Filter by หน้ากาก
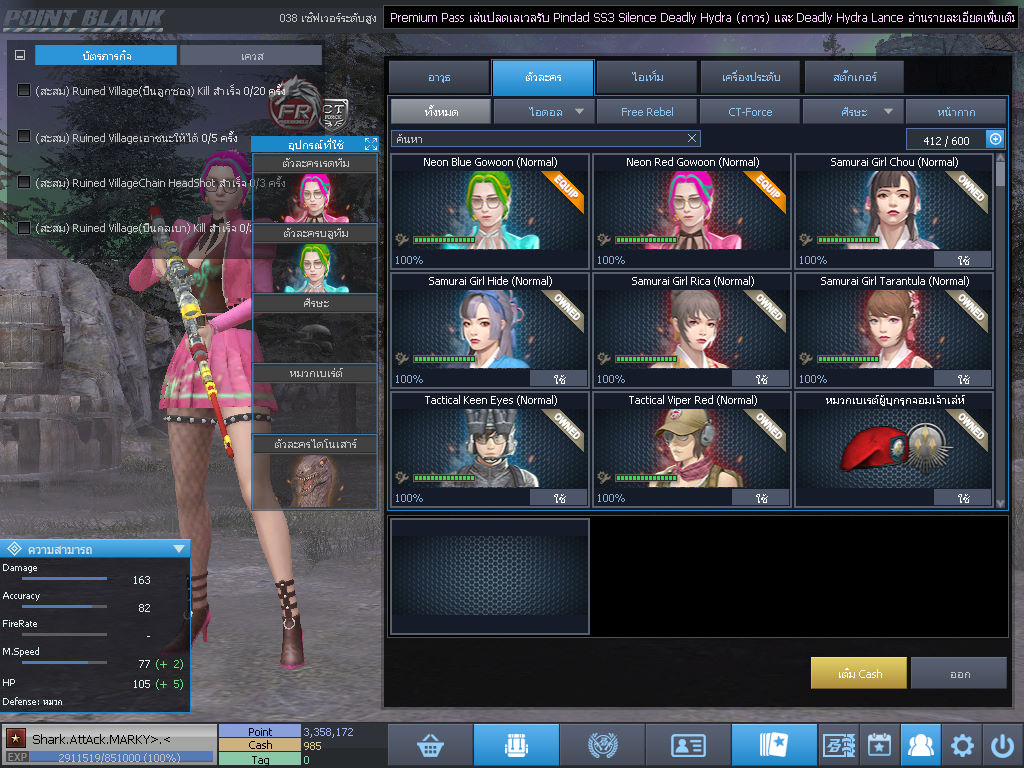 956,112
